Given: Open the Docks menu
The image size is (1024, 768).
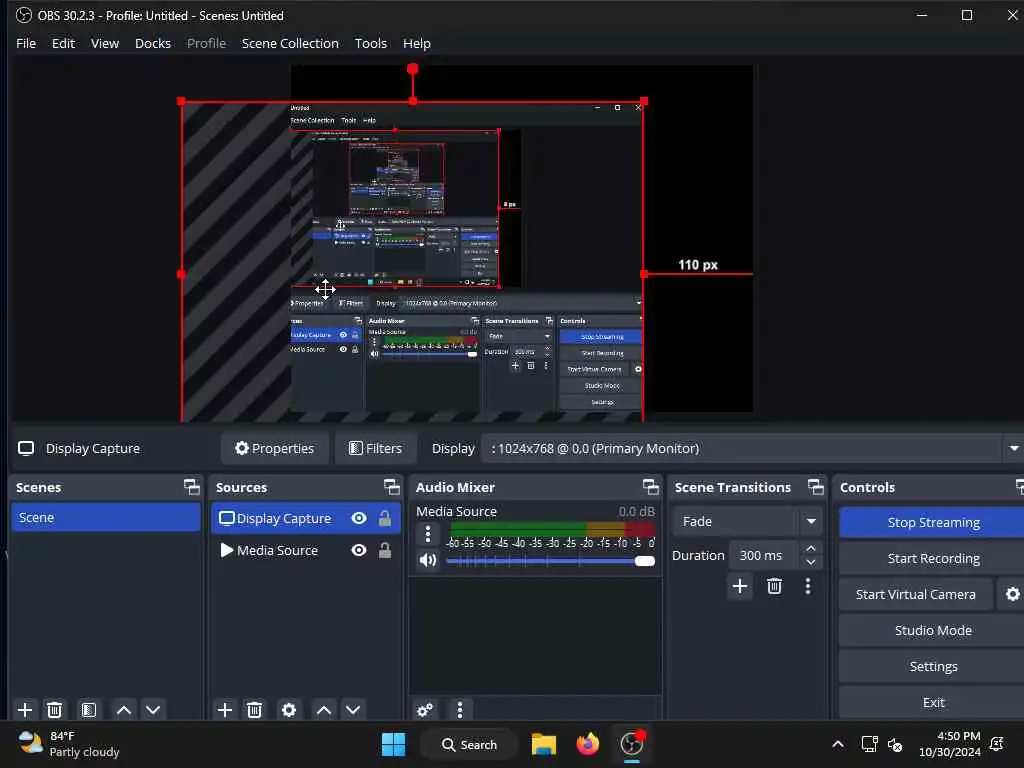Looking at the screenshot, I should 153,43.
